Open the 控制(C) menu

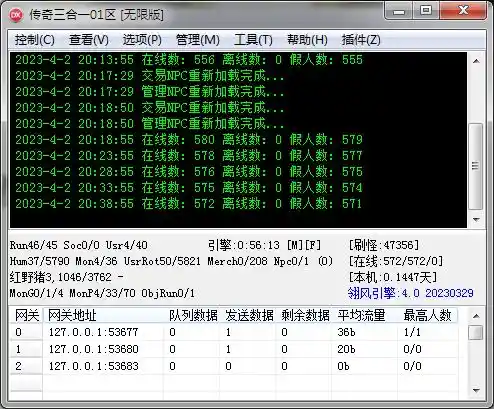click(35, 40)
